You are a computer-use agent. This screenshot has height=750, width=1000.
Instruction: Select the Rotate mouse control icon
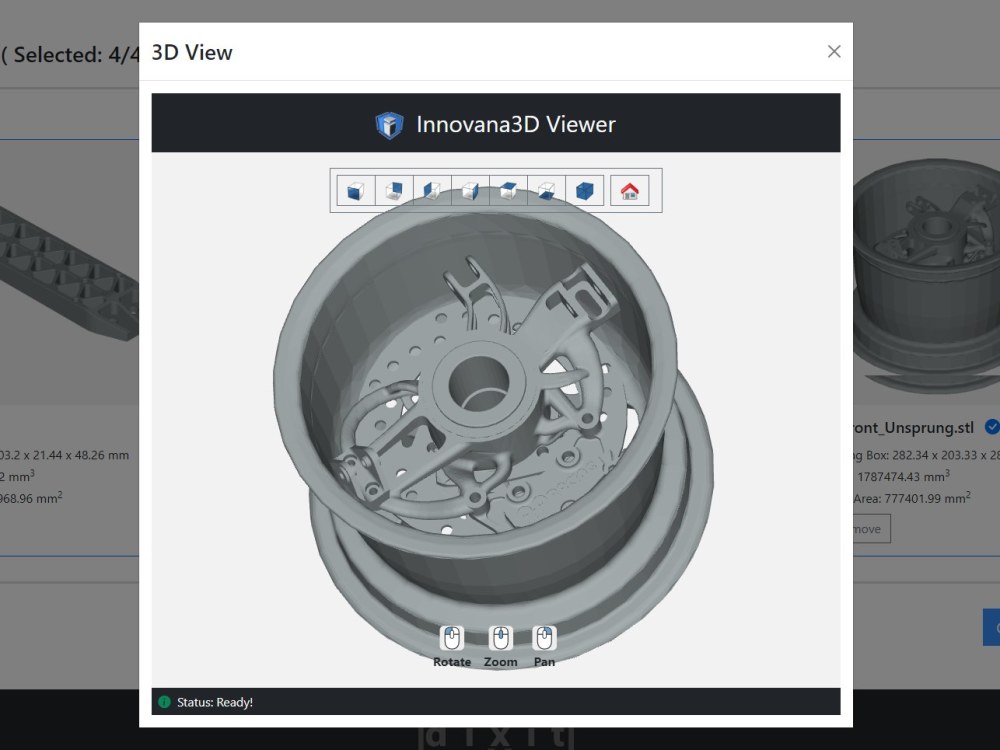452,638
